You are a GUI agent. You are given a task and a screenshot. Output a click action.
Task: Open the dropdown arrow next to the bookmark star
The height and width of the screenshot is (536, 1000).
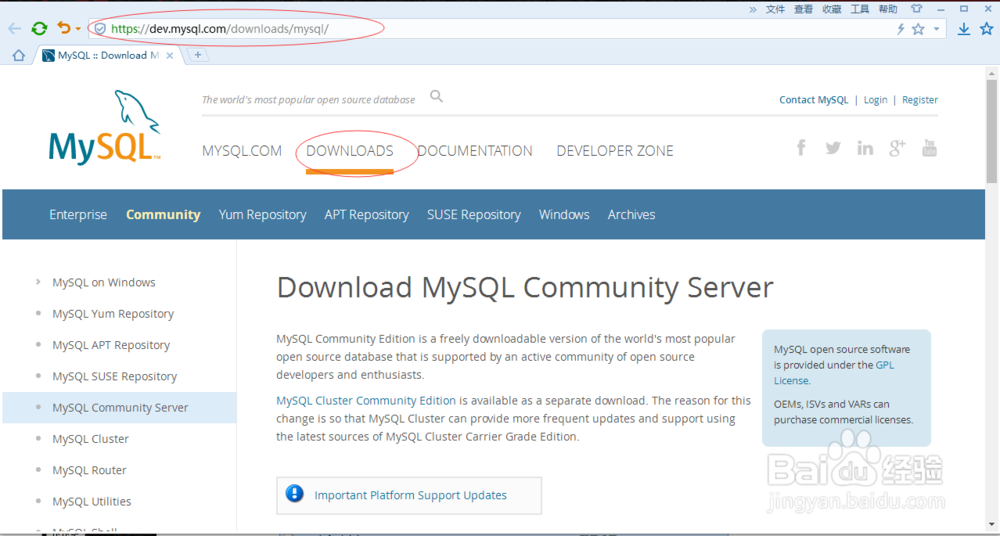tap(936, 29)
